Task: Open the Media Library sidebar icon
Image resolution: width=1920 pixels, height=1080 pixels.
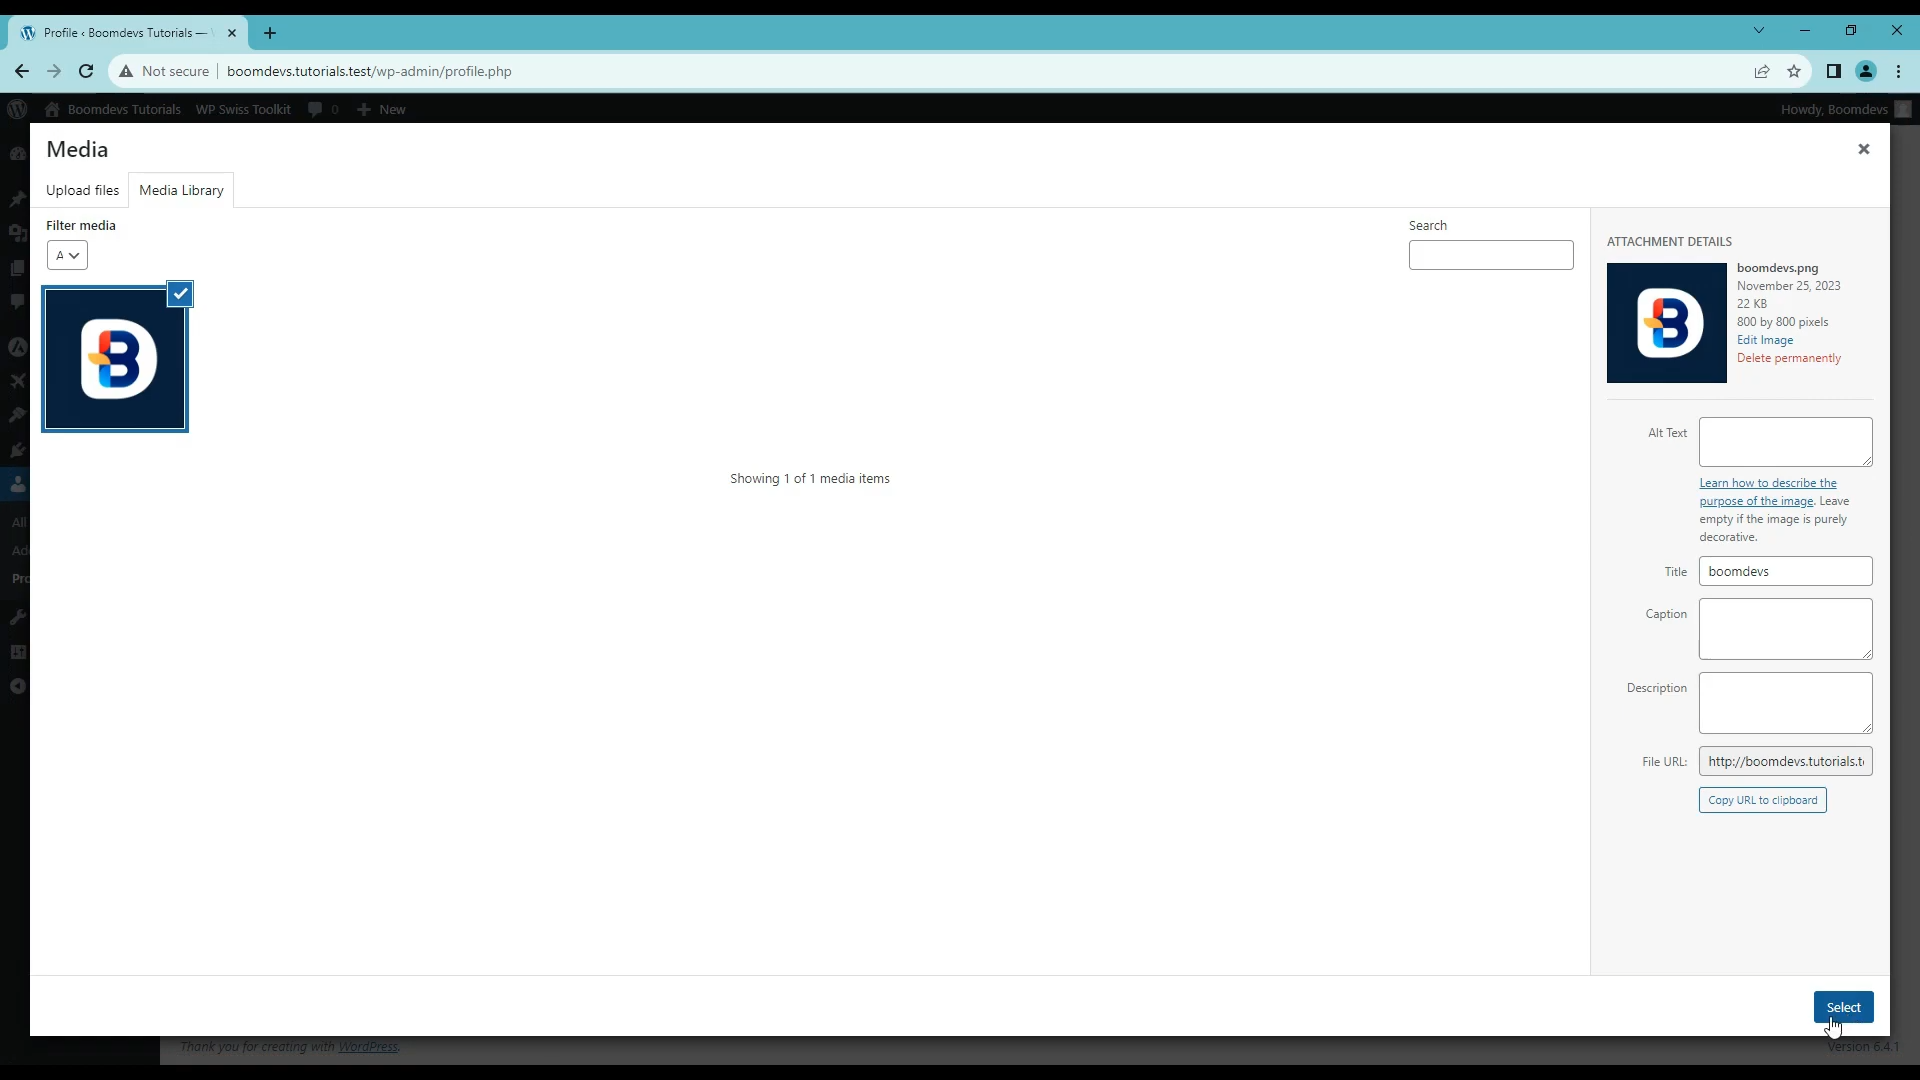Action: (x=17, y=233)
